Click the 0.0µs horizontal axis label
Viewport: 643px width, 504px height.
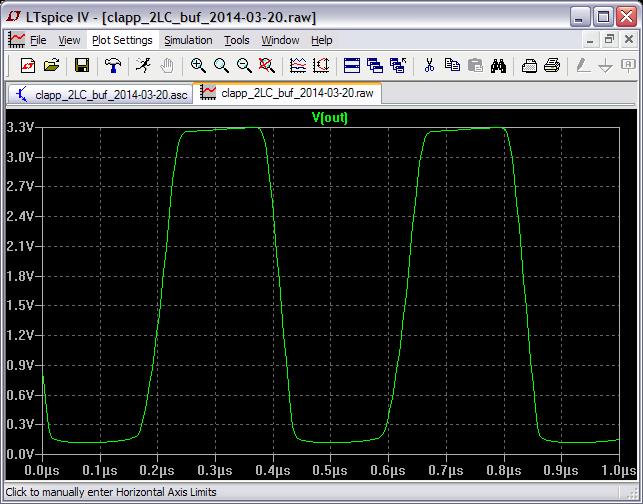point(42,470)
